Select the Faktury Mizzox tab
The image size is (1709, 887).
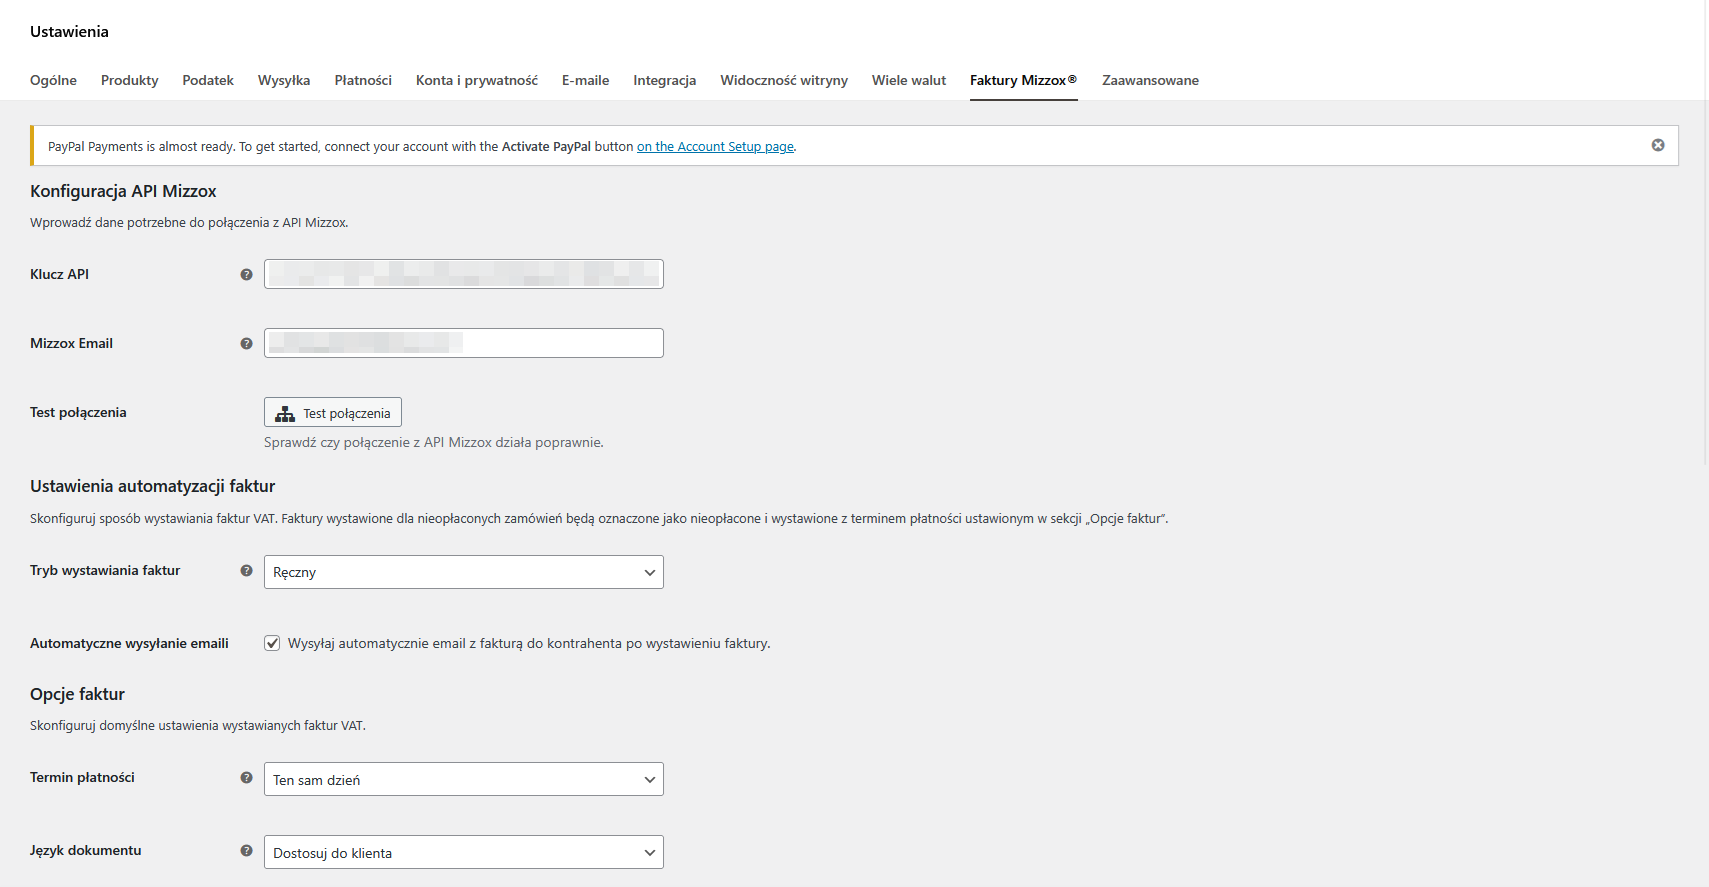pos(1024,80)
